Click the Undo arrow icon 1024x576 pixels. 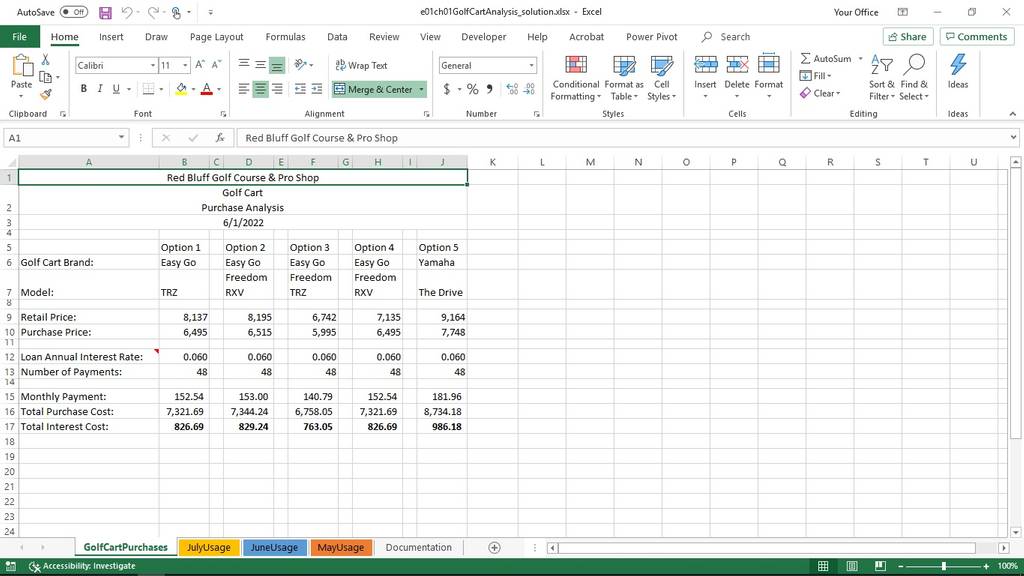coord(127,12)
